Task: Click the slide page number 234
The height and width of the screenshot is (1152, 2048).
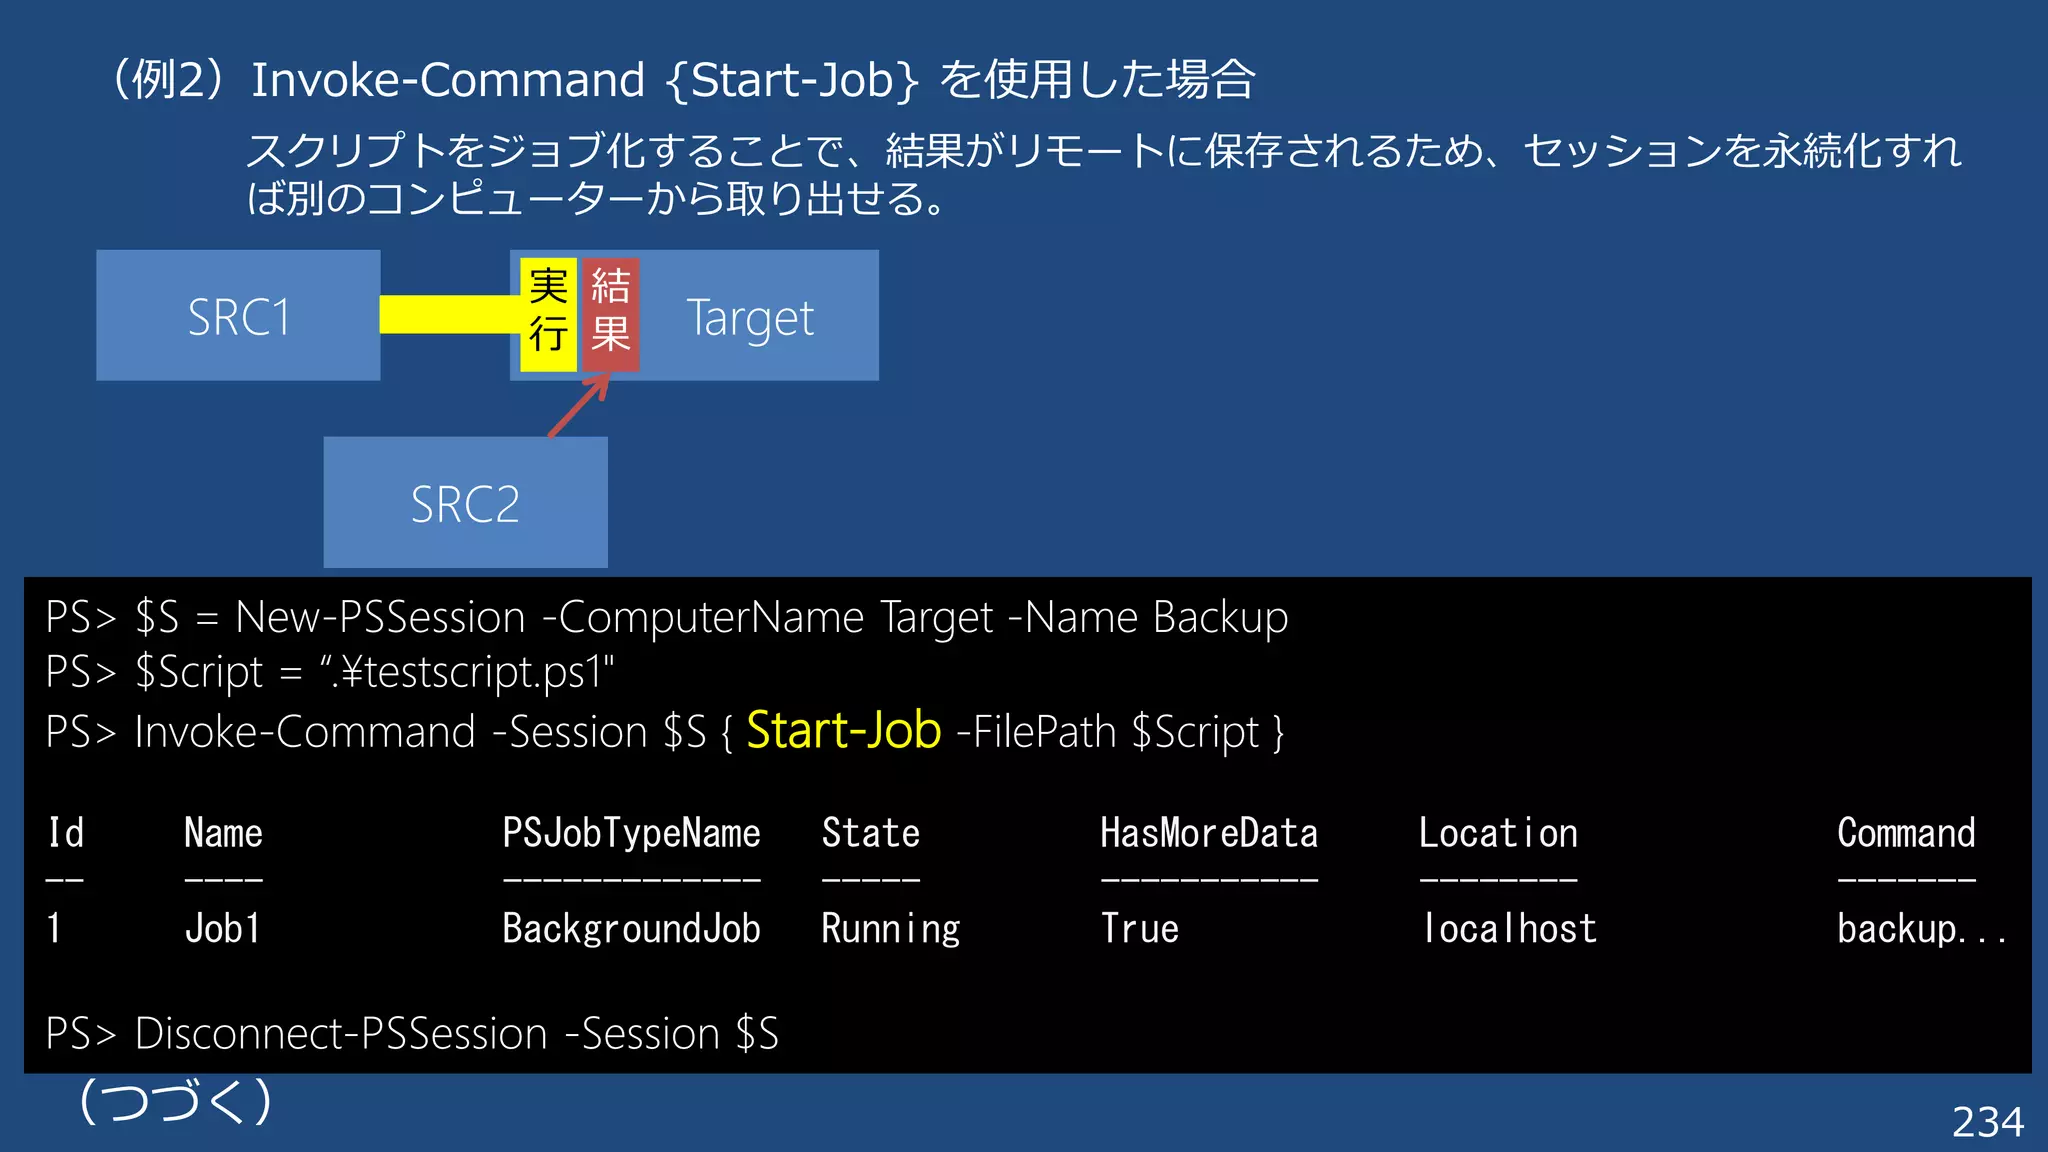Action: pos(1987,1122)
